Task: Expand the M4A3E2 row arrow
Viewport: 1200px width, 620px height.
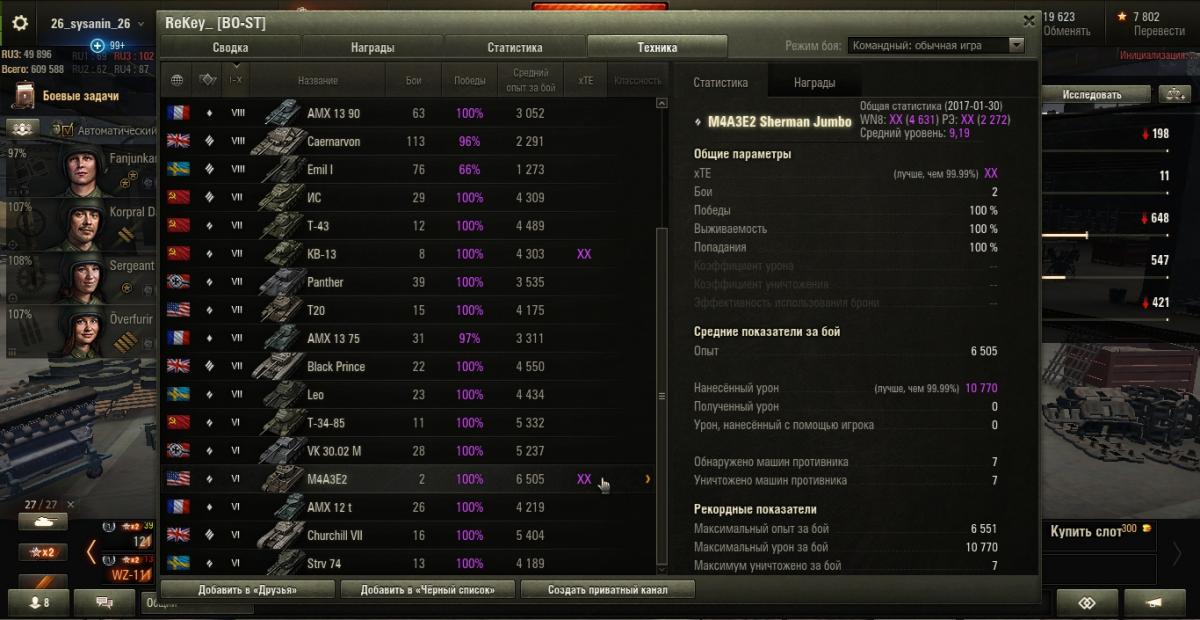Action: click(648, 479)
